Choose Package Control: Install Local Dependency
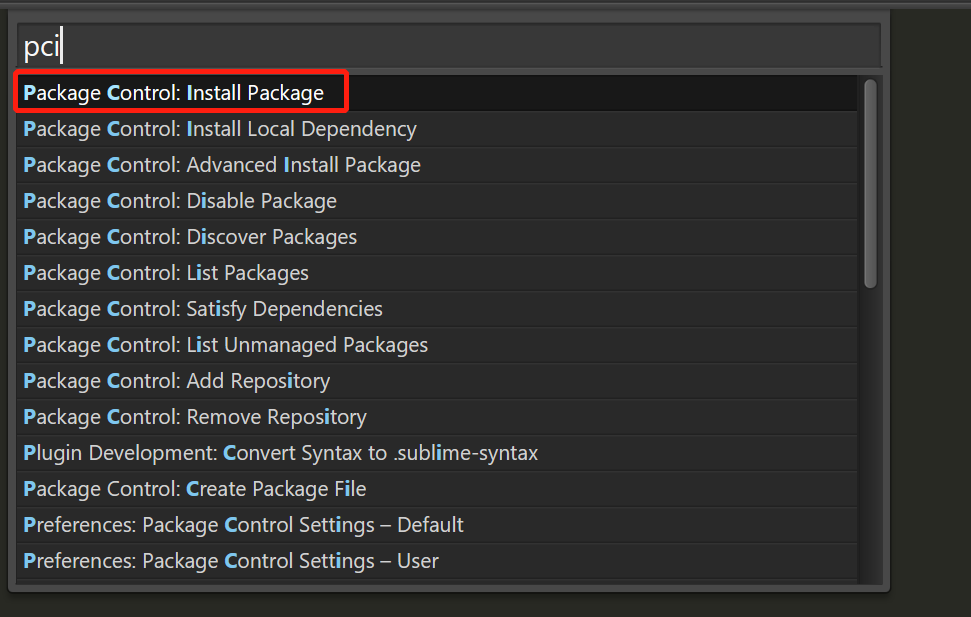This screenshot has width=971, height=617. (437, 129)
